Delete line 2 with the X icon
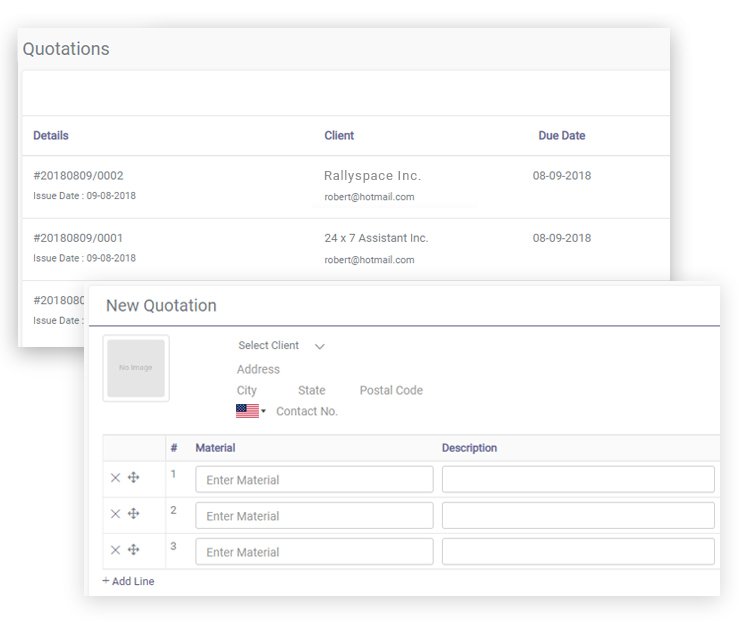This screenshot has height=623, width=739. point(115,514)
